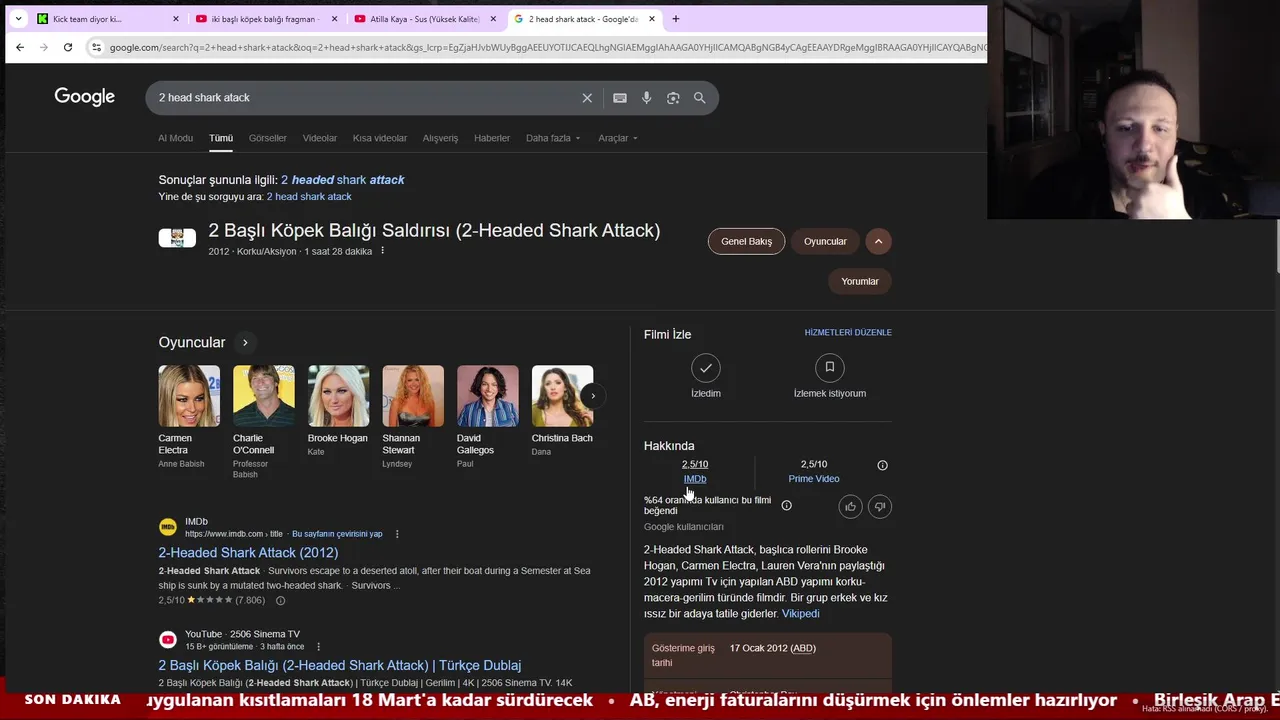Screen dimensions: 1280x720
Task: Collapse the knowledge panel chips with the up chevron
Action: coord(878,241)
